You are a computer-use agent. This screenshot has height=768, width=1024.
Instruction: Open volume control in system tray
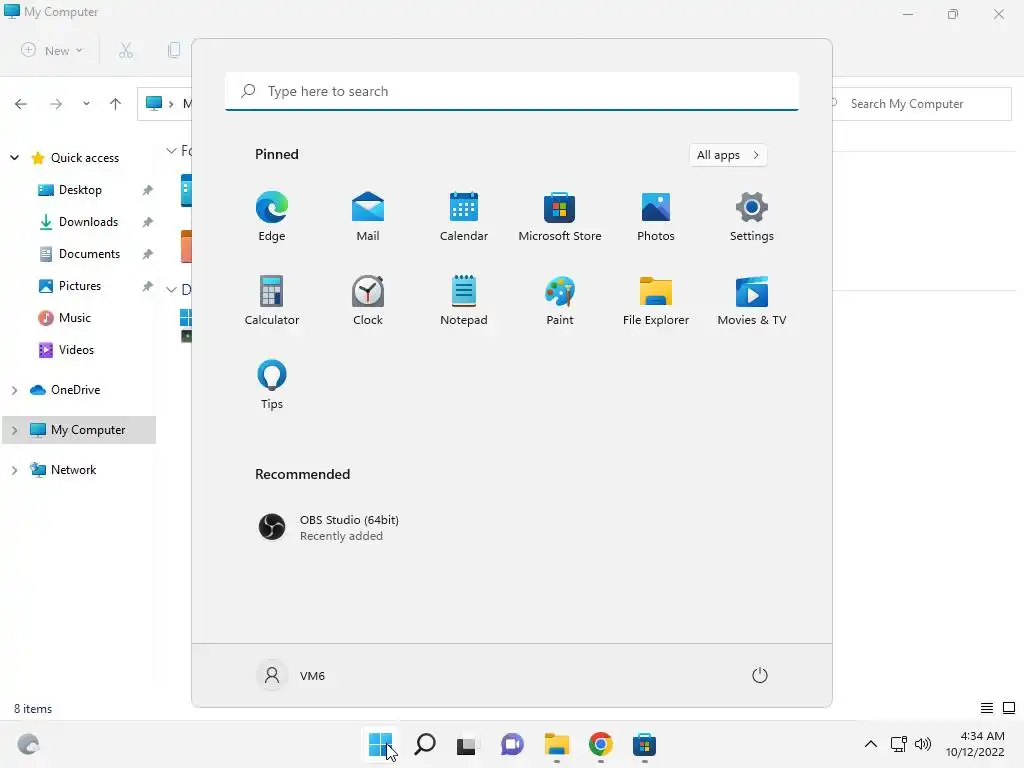(x=923, y=744)
